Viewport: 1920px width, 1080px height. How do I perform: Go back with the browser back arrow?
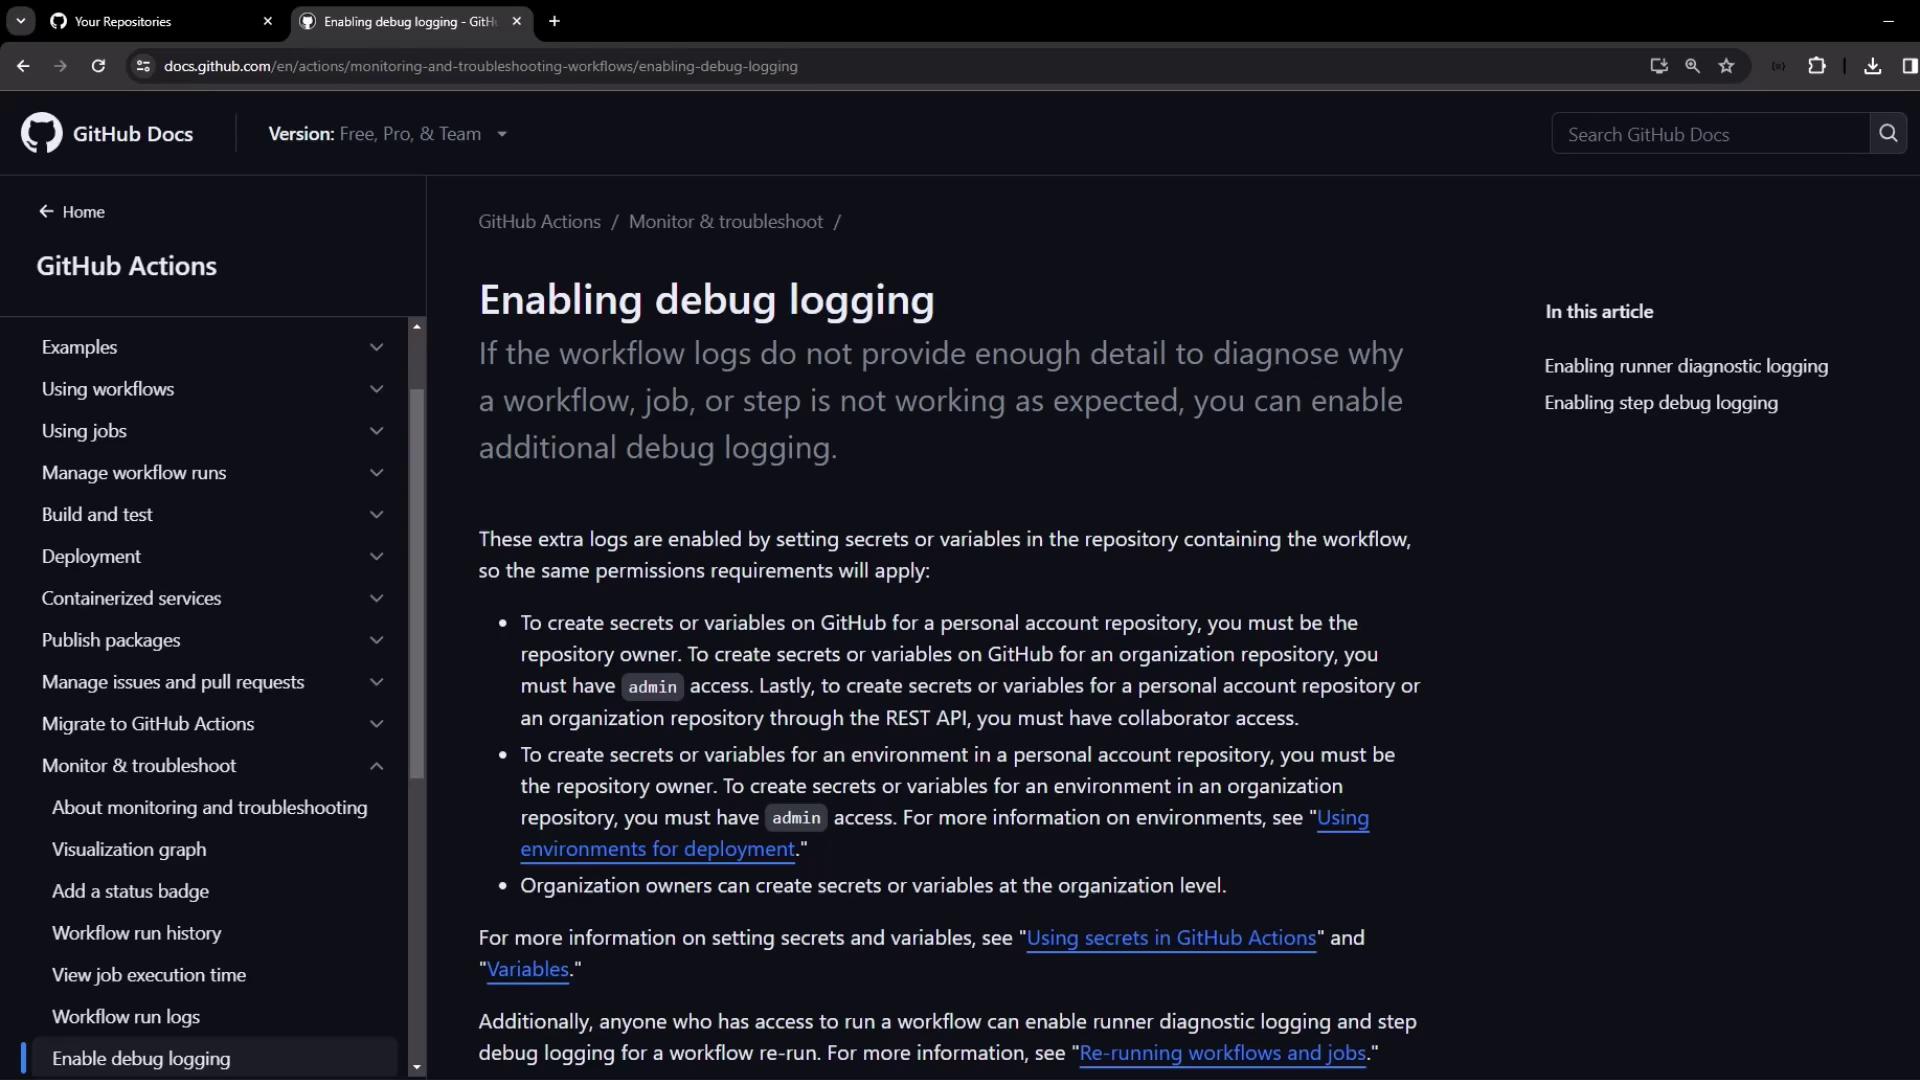[23, 66]
